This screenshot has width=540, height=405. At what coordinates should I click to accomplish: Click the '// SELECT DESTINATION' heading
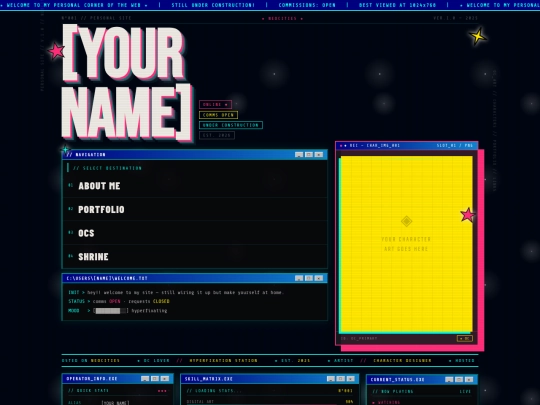pyautogui.click(x=107, y=168)
